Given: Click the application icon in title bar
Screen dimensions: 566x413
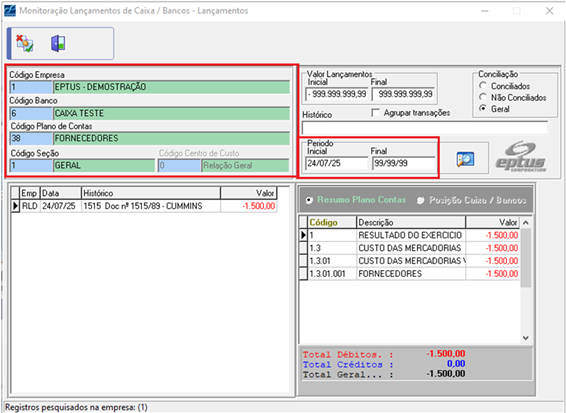Looking at the screenshot, I should [10, 10].
